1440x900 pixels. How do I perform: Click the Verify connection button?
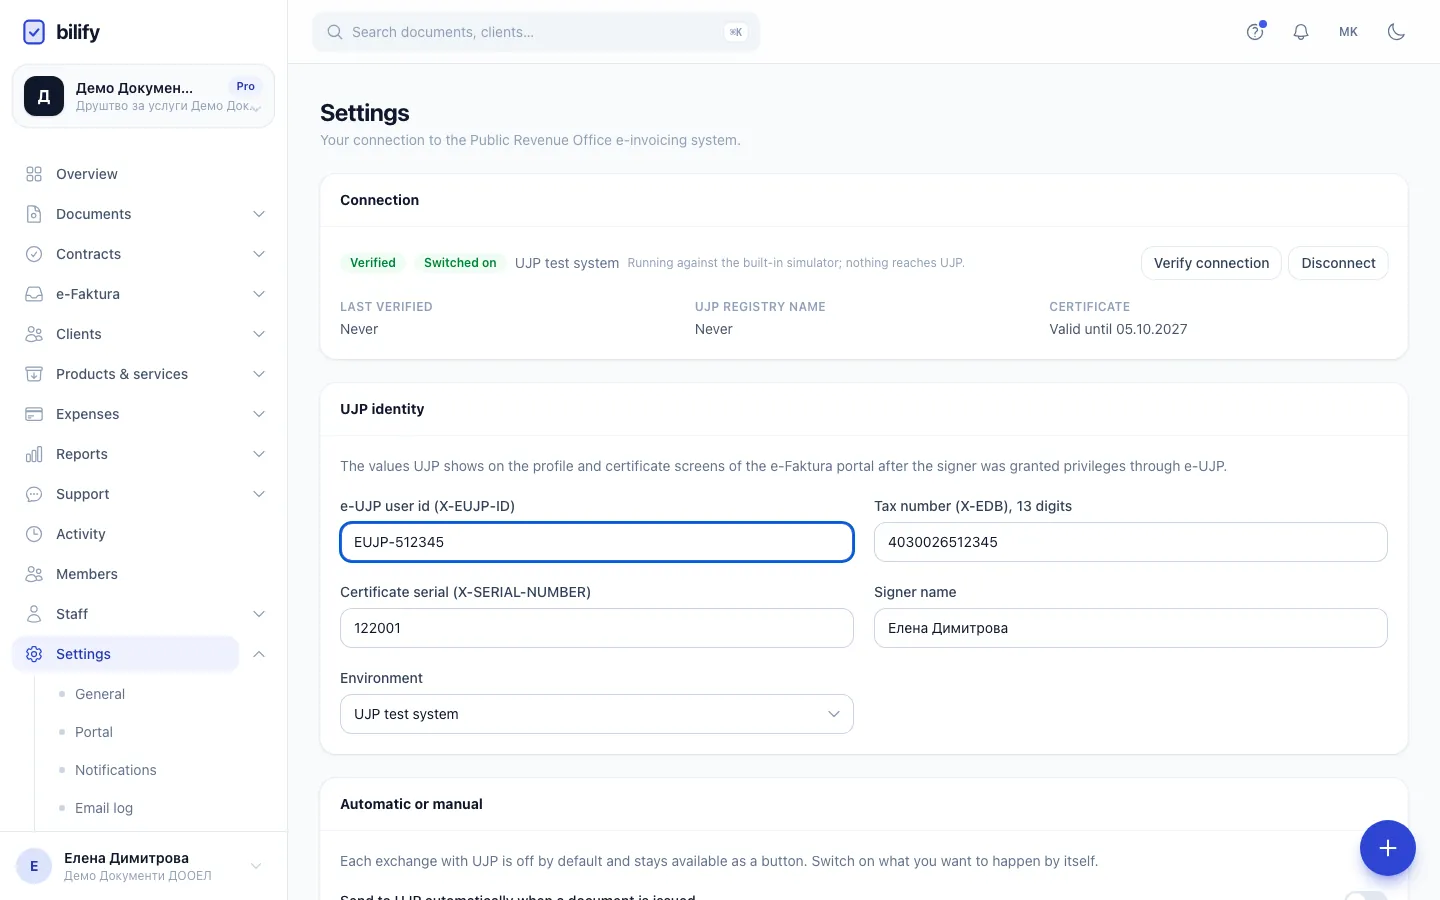point(1211,263)
